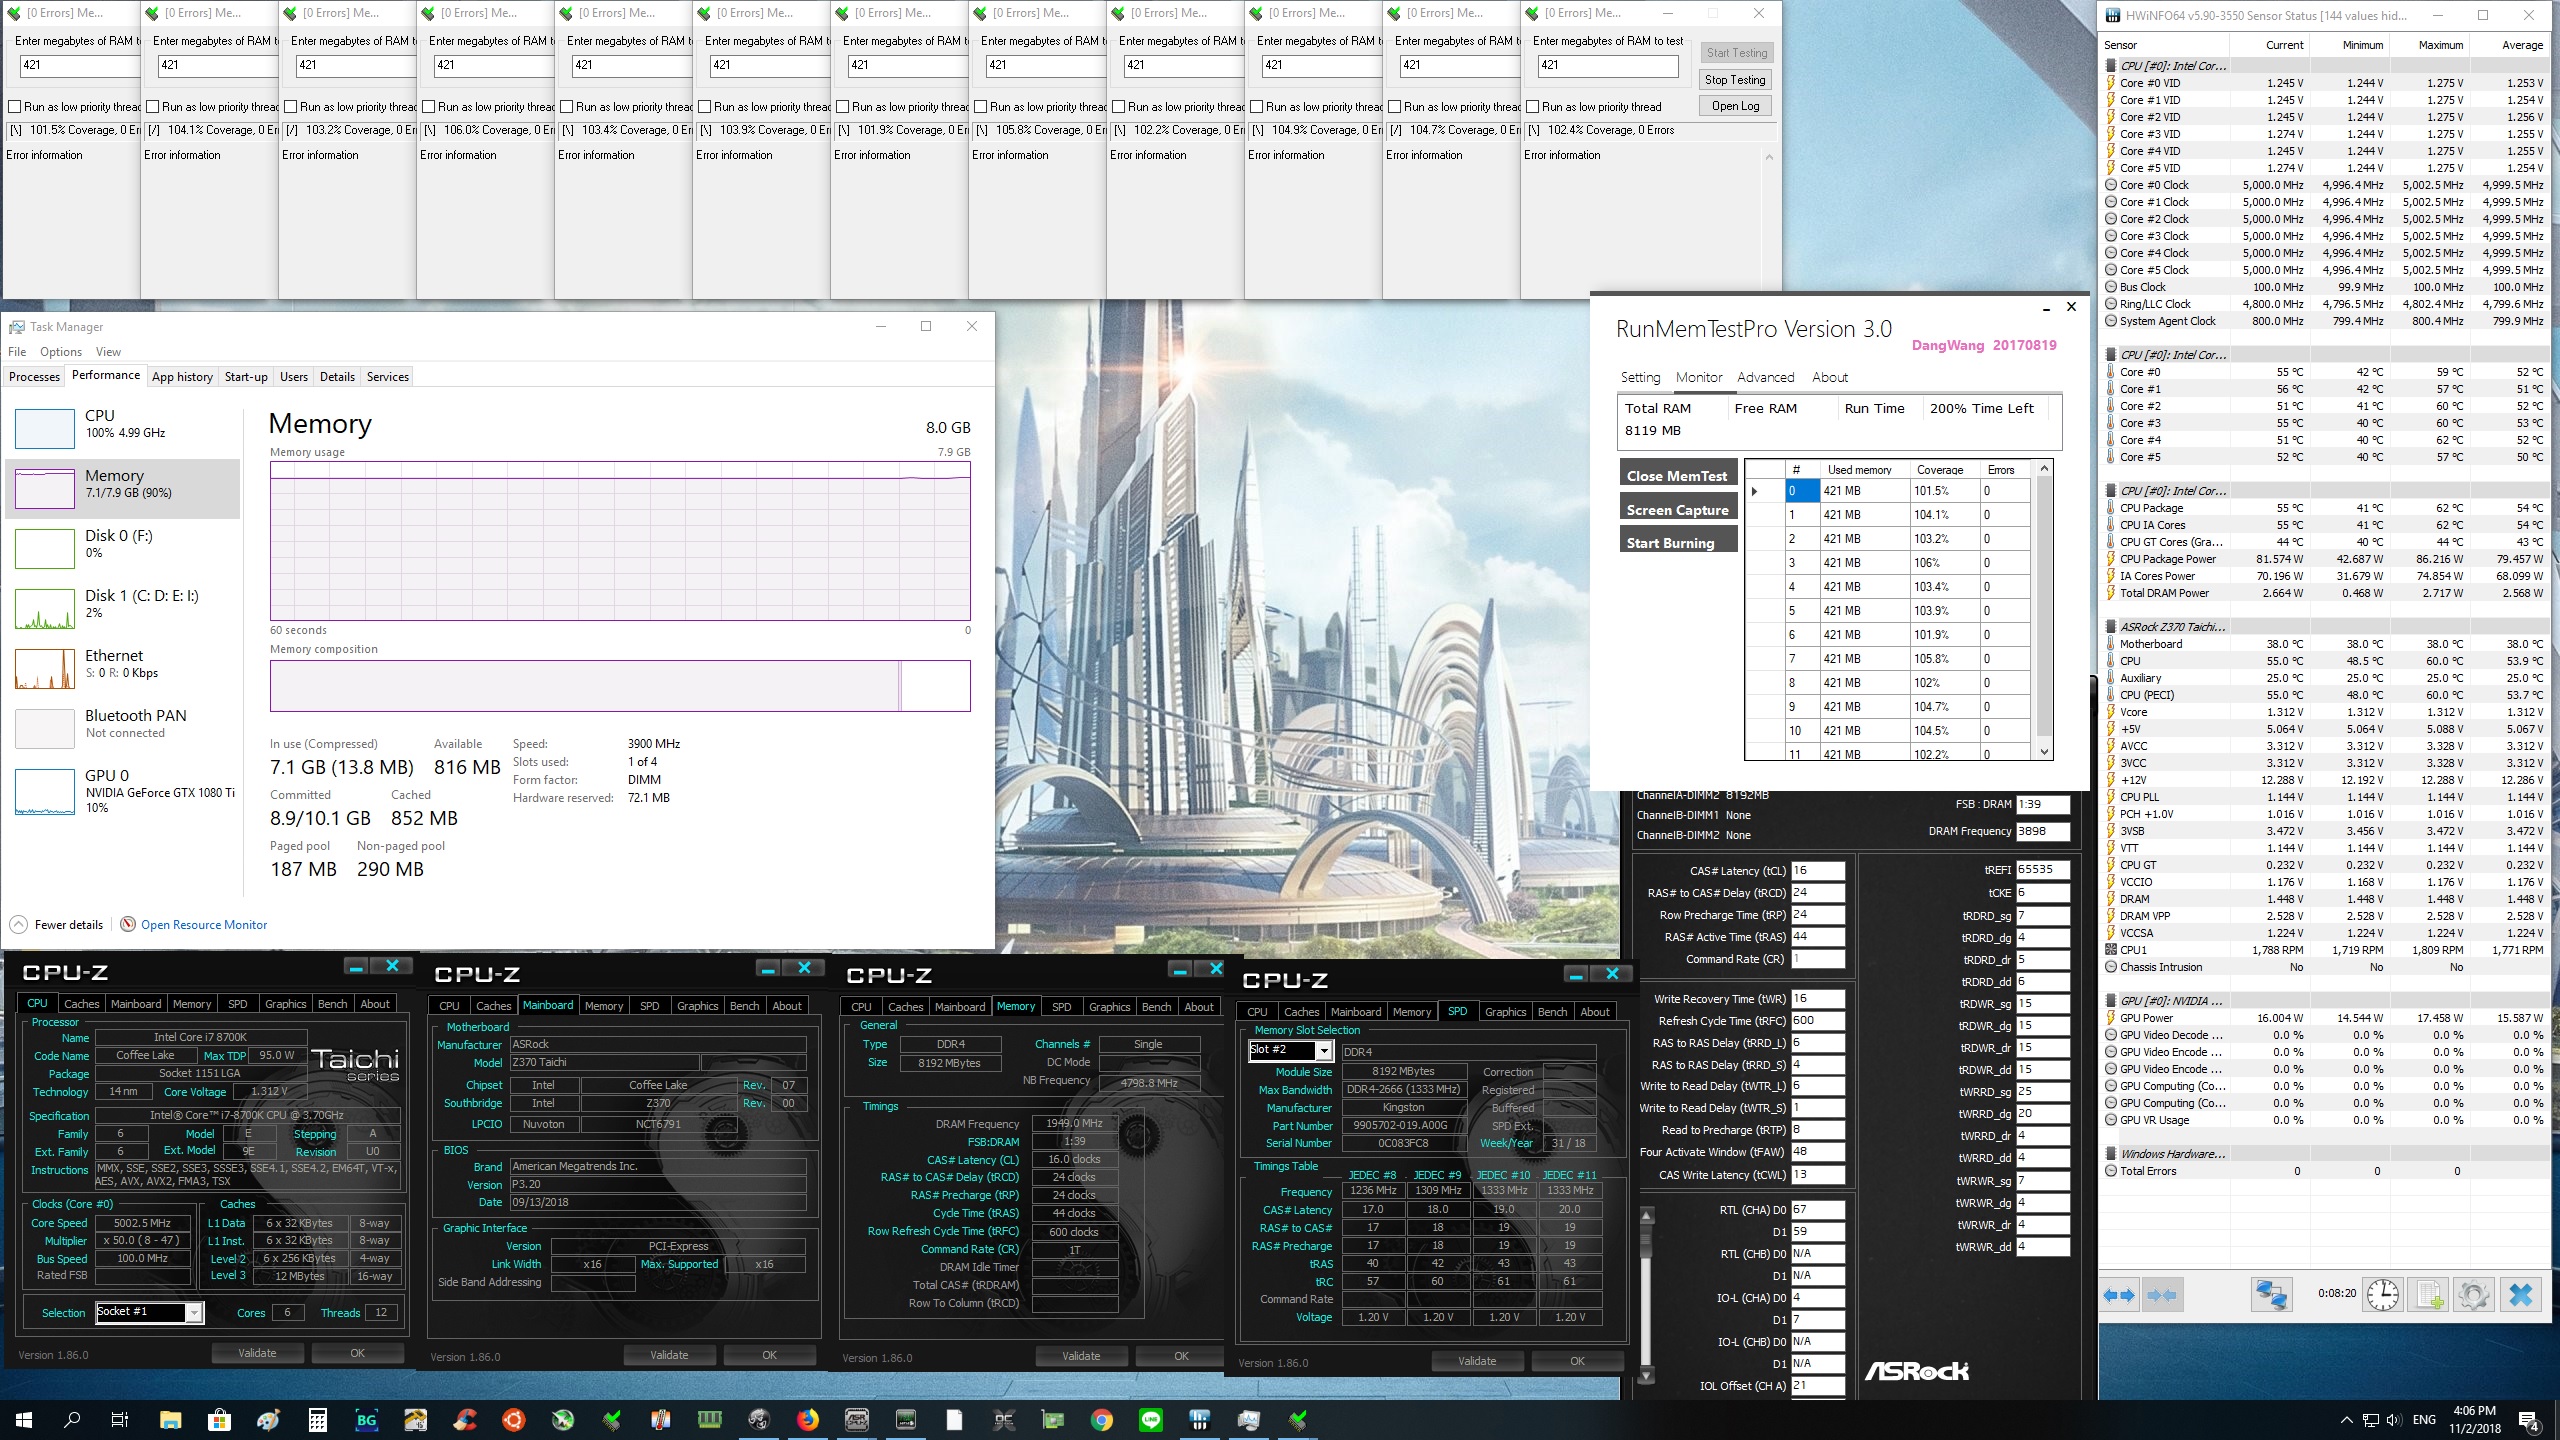Click ASRock timing panel vertical scrollbar

pos(1647,1296)
